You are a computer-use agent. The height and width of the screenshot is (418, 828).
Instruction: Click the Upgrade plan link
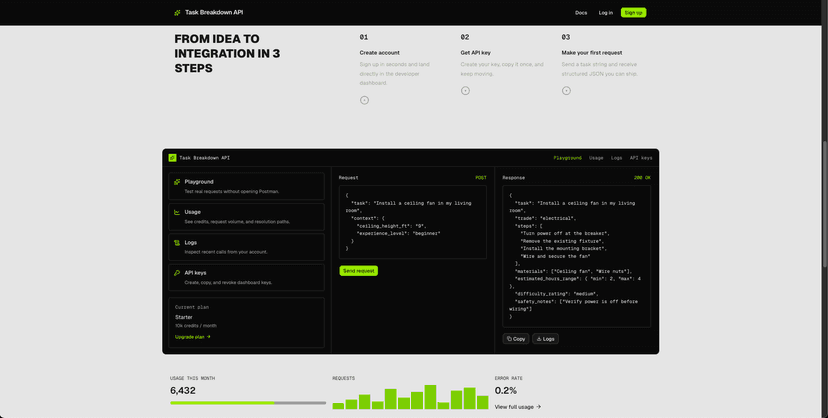(x=193, y=337)
